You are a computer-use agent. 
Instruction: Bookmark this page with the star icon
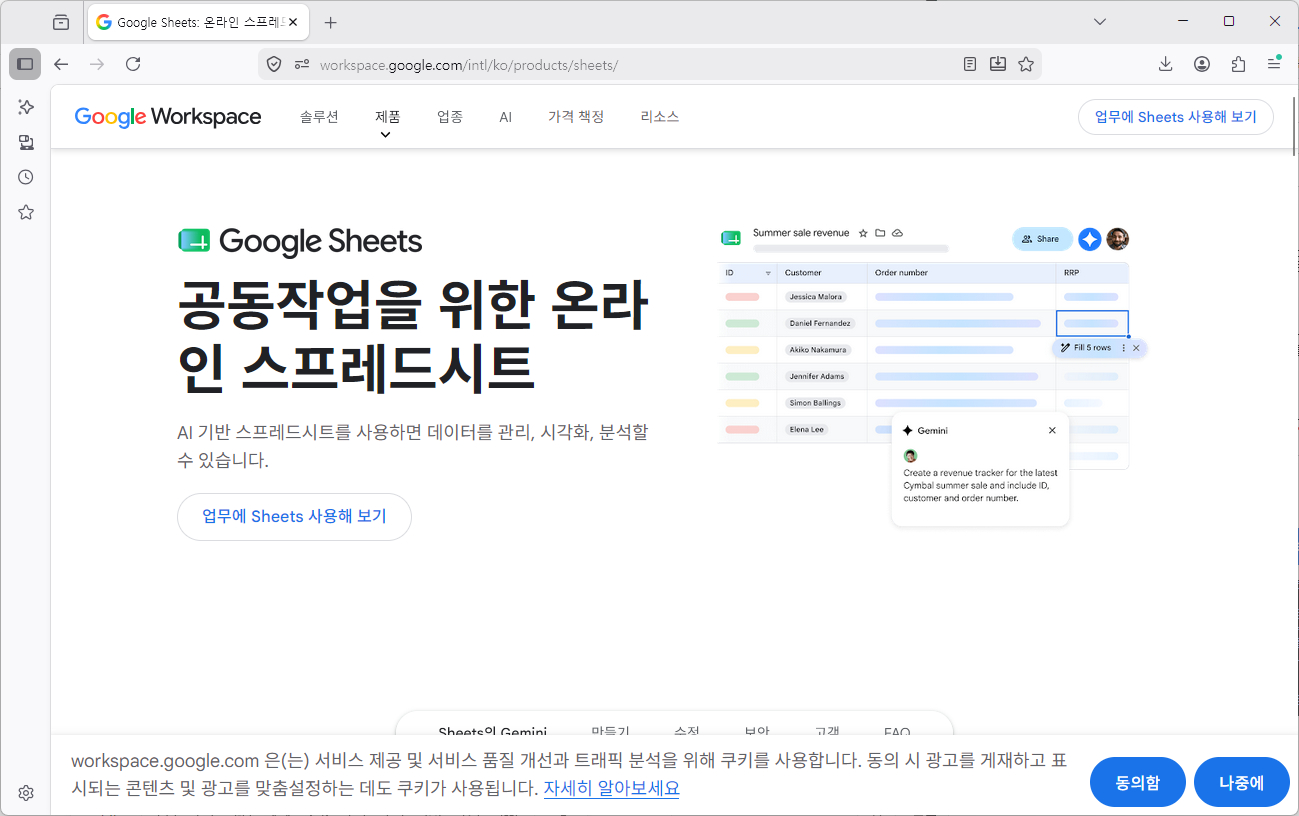(1026, 64)
